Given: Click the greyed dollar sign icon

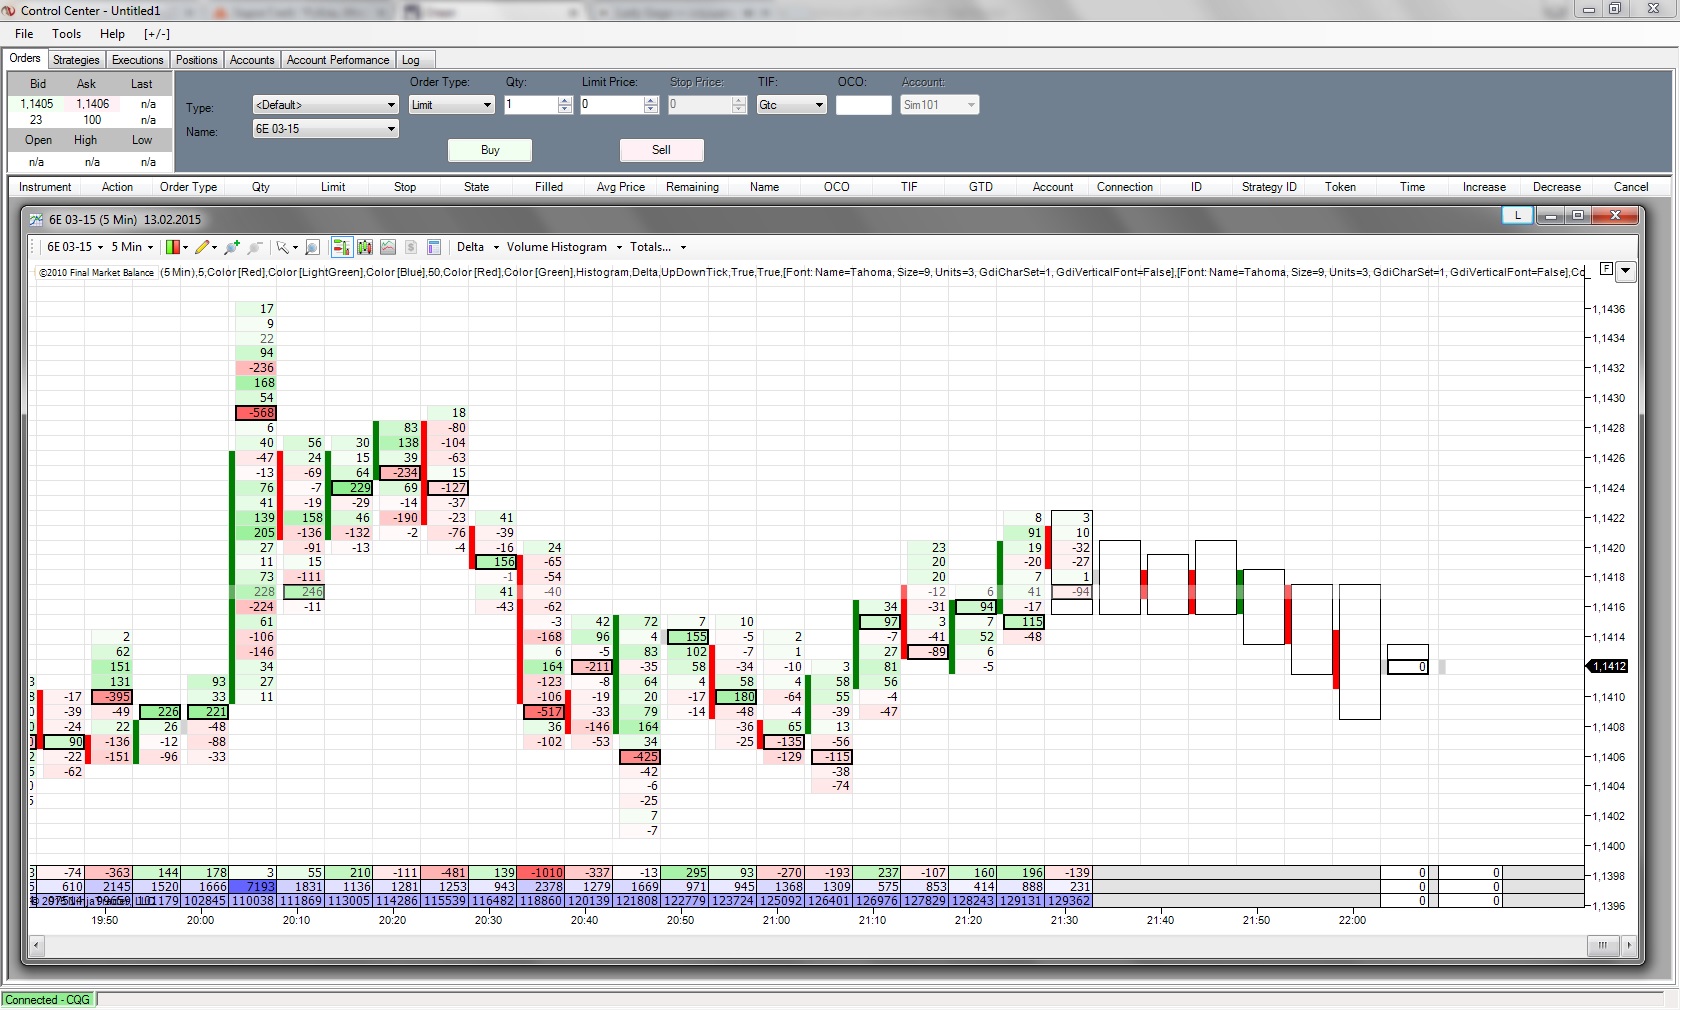Looking at the screenshot, I should [411, 247].
